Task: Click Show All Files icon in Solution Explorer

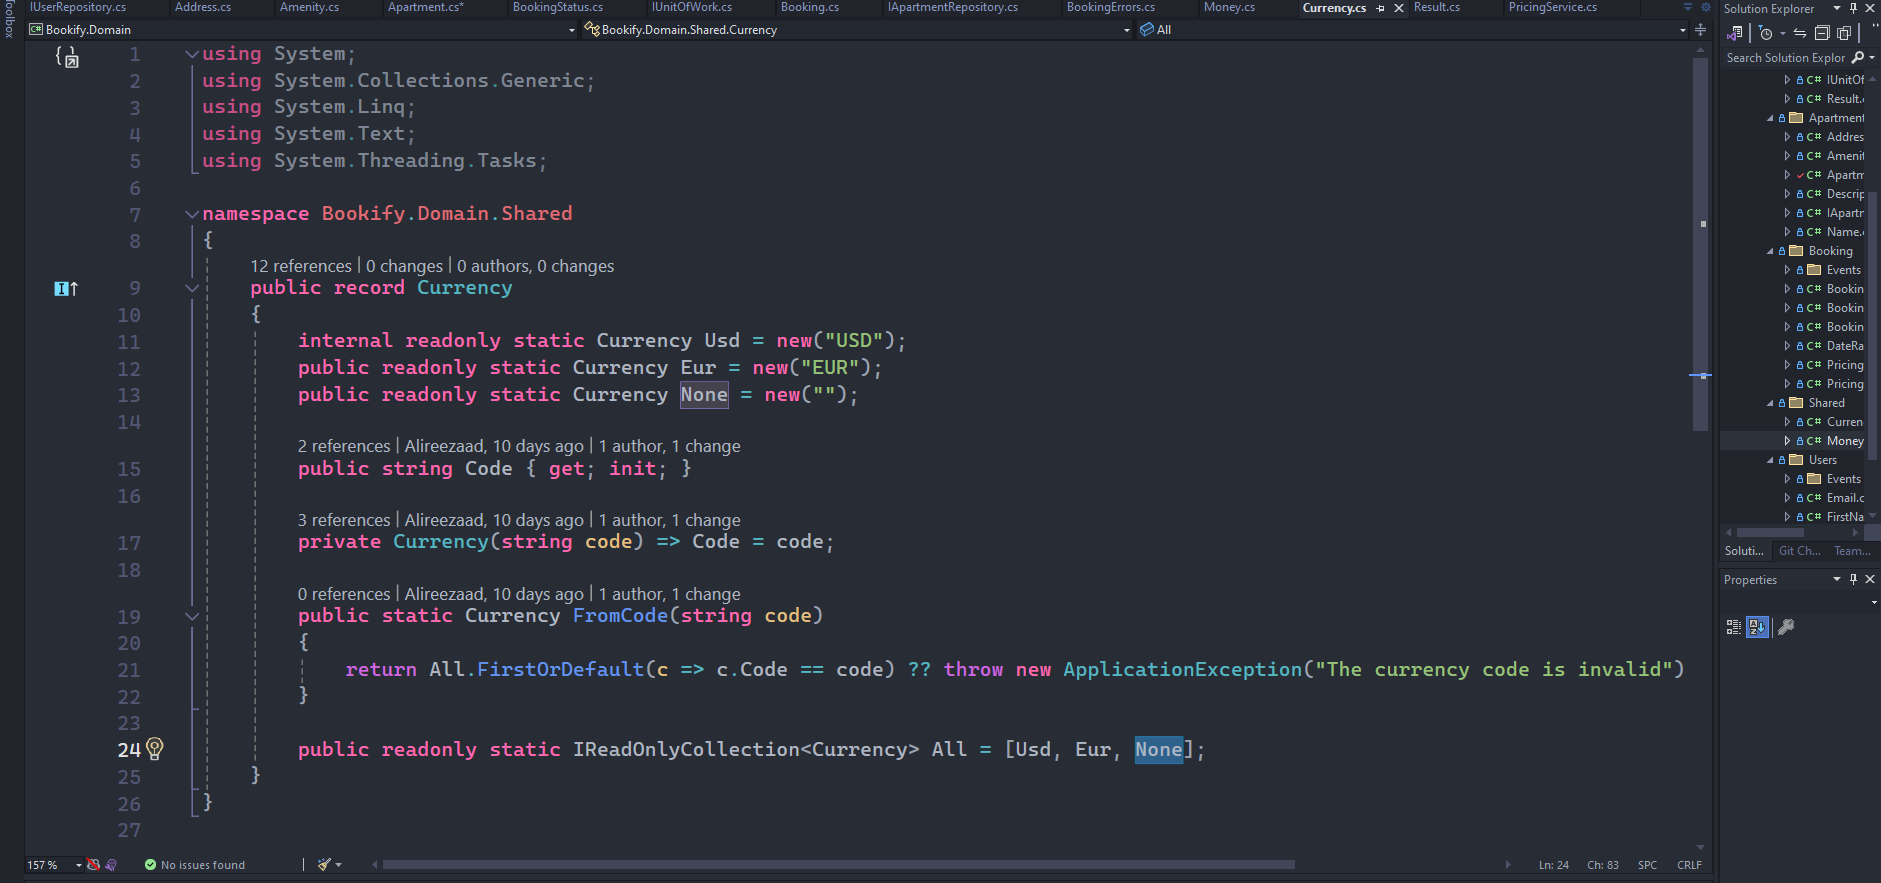Action: coord(1843,33)
